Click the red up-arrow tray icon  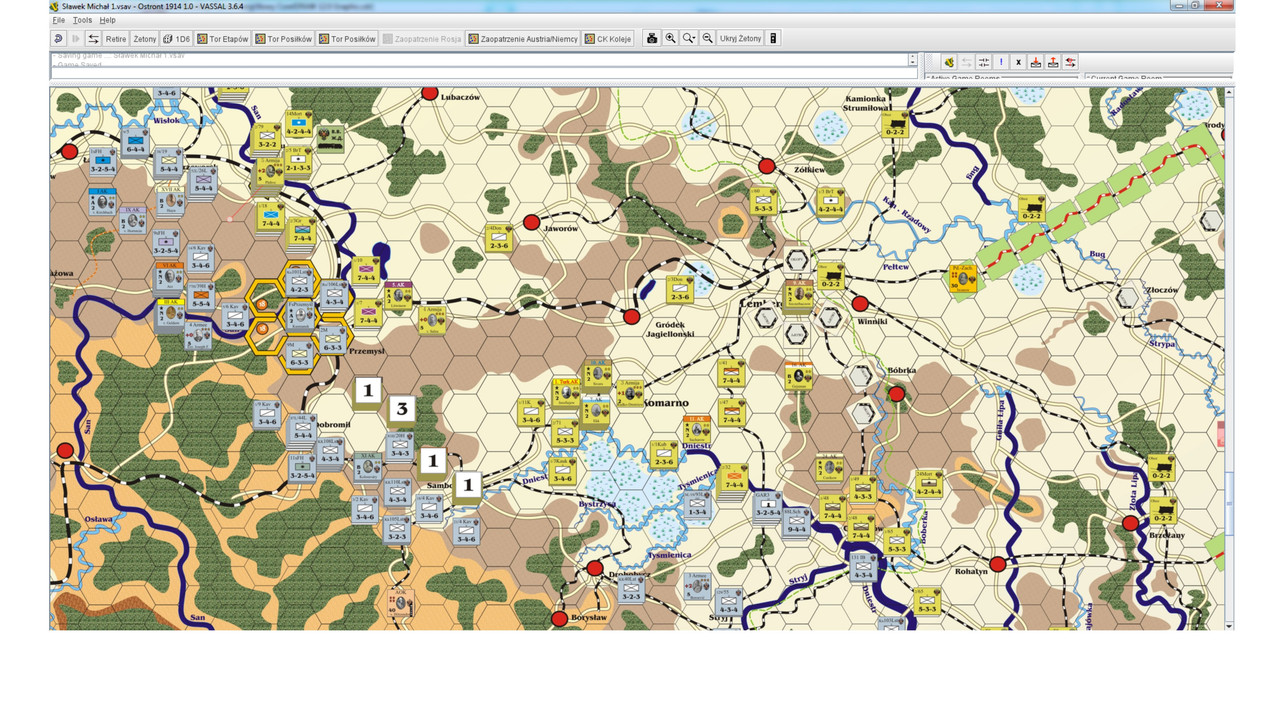(1053, 62)
